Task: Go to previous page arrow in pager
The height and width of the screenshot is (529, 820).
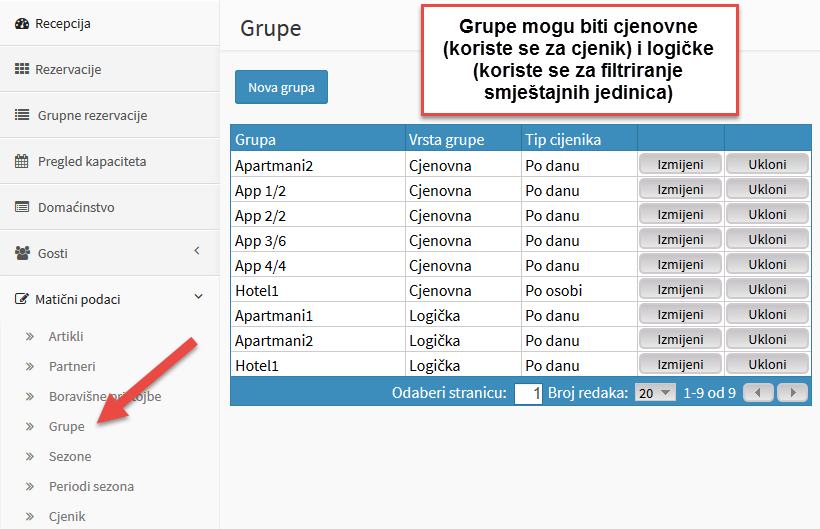Action: point(758,393)
